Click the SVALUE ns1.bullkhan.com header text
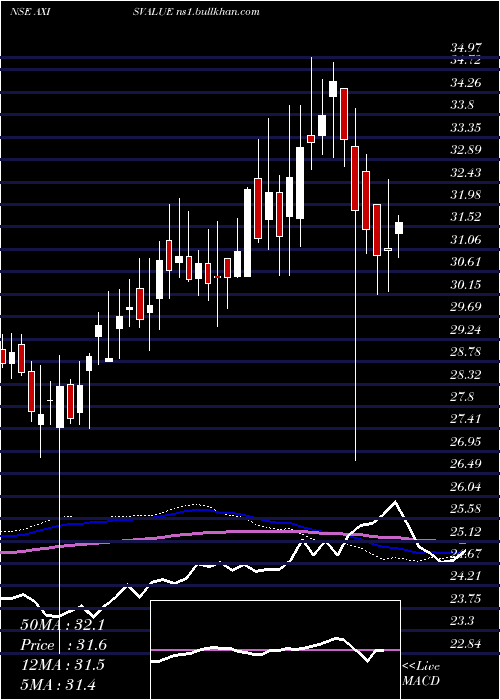500x700 pixels. click(x=196, y=12)
